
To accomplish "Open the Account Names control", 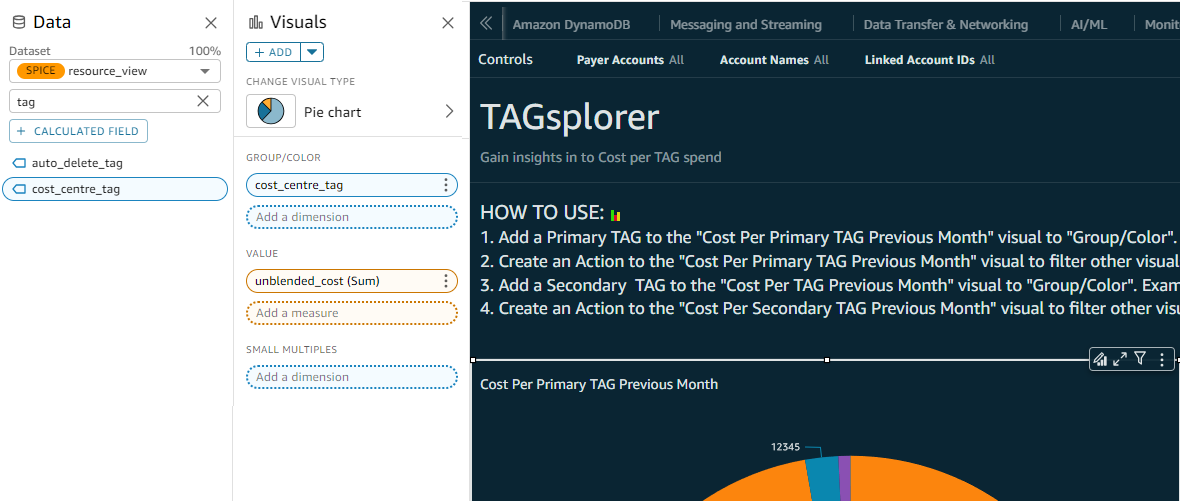I will click(x=774, y=59).
